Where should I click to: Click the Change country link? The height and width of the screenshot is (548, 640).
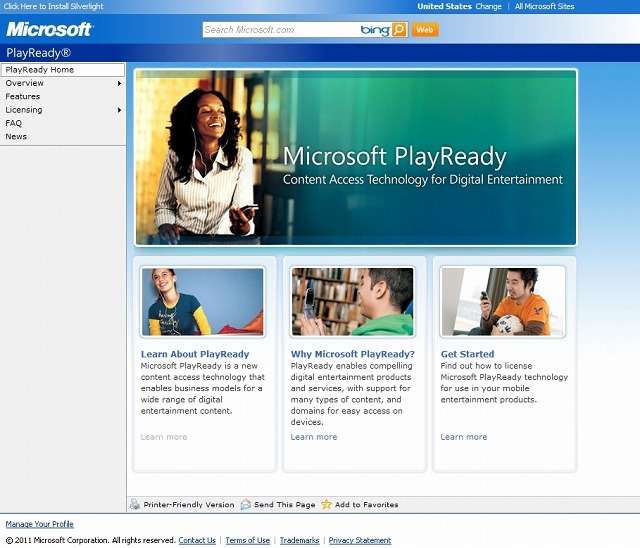(488, 6)
